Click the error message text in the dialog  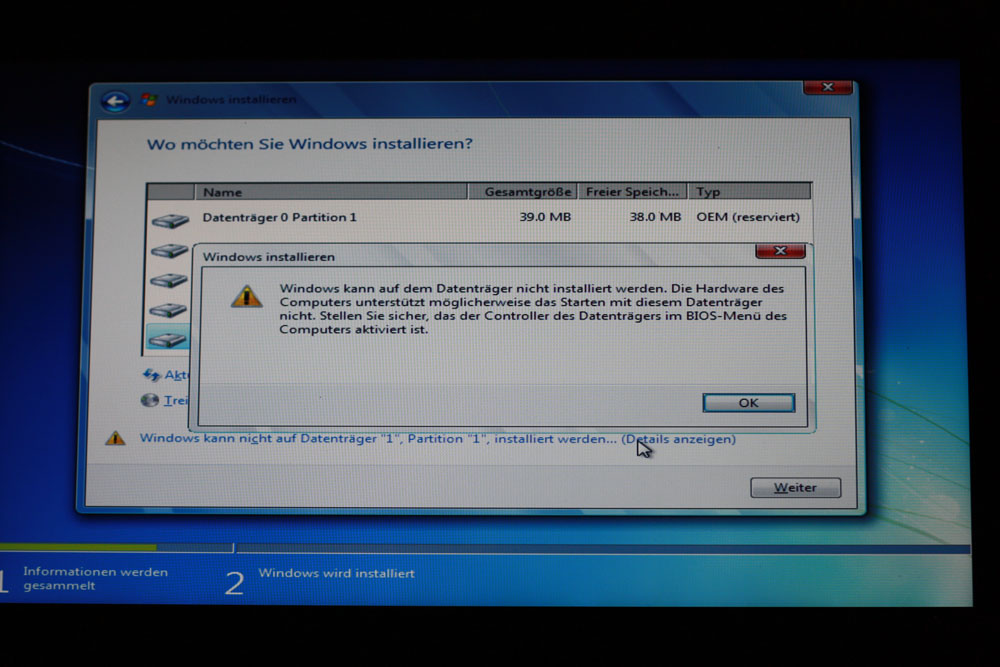pos(533,309)
